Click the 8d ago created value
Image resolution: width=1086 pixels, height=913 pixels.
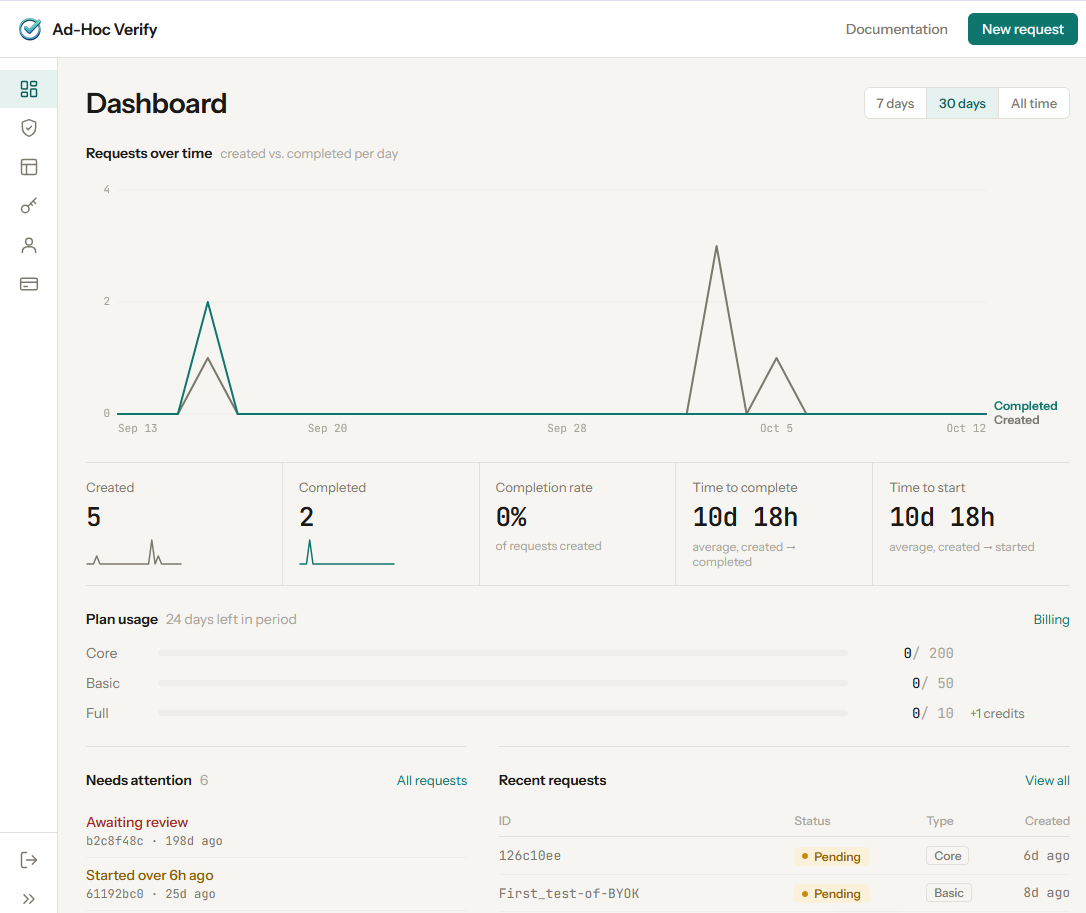pos(1047,893)
